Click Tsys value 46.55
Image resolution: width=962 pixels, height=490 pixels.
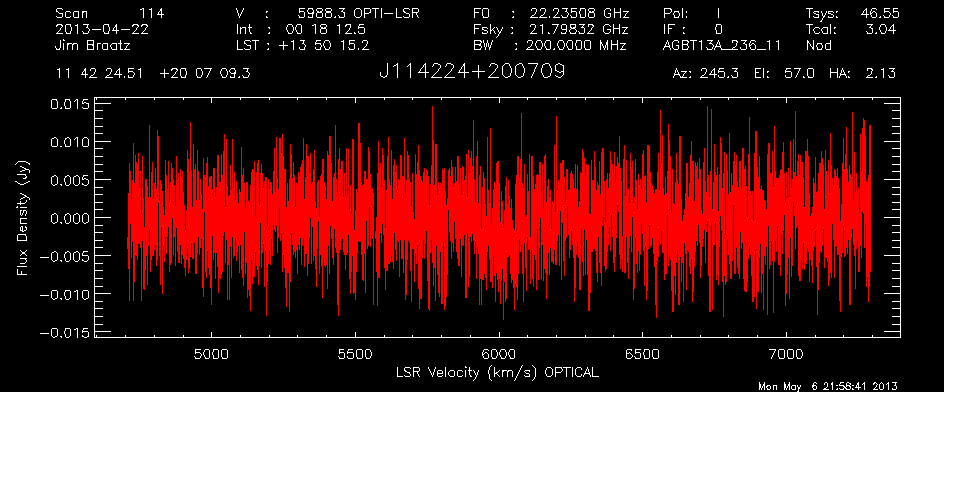click(880, 13)
